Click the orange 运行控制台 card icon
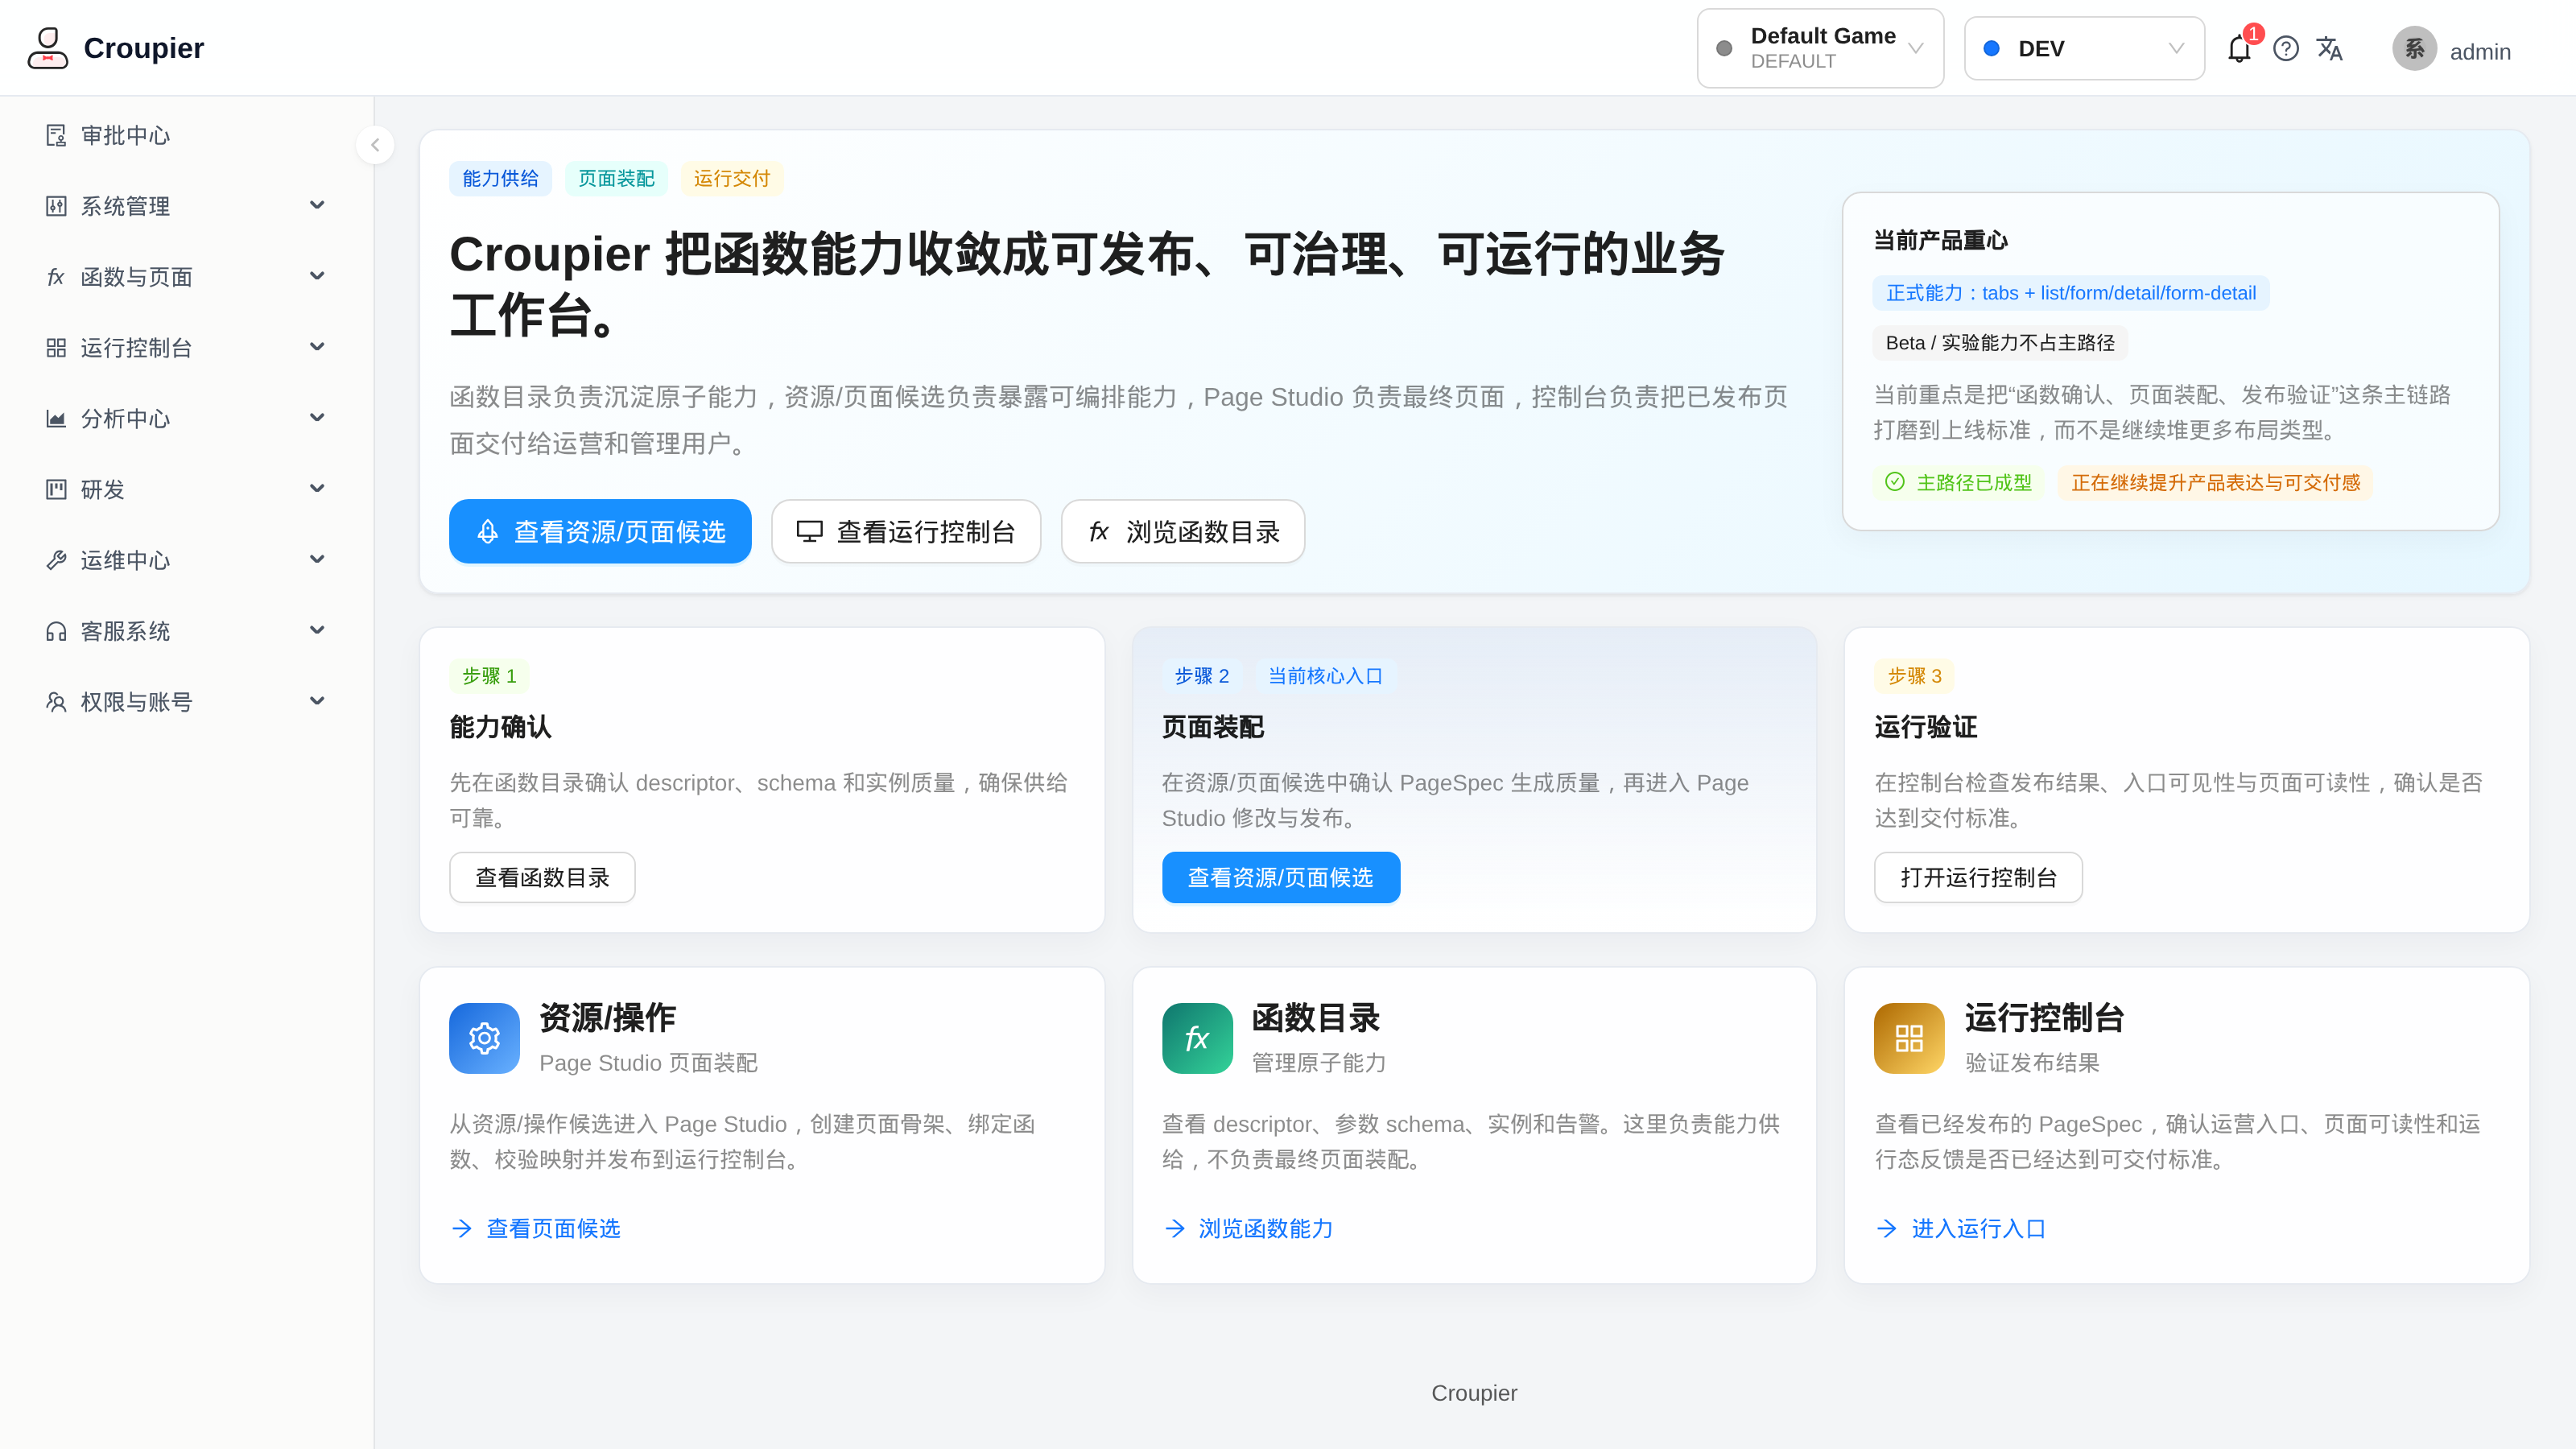 [x=1909, y=1038]
